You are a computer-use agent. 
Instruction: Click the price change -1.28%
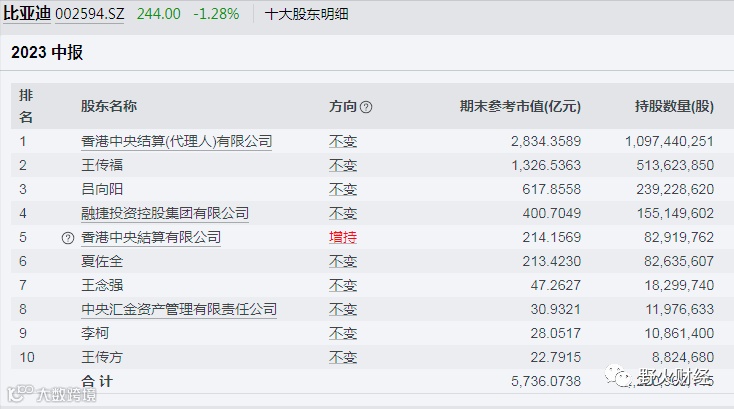tap(216, 14)
